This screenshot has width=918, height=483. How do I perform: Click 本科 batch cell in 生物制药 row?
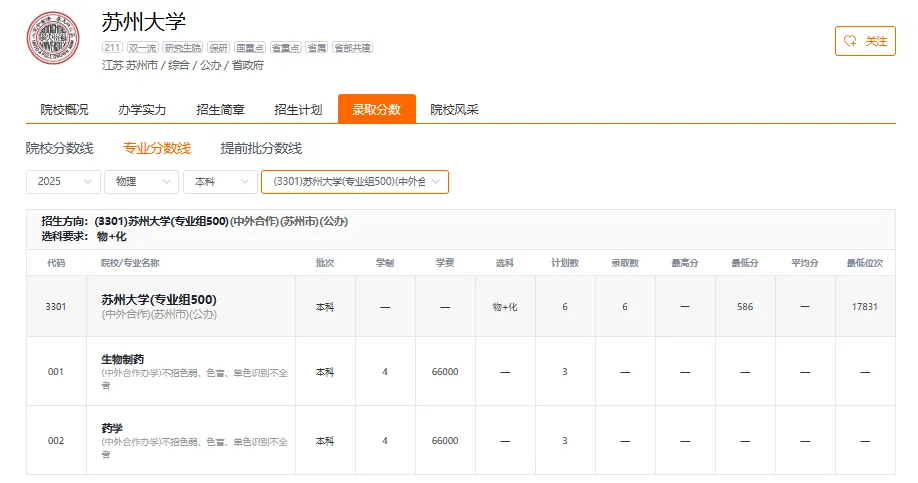(325, 372)
